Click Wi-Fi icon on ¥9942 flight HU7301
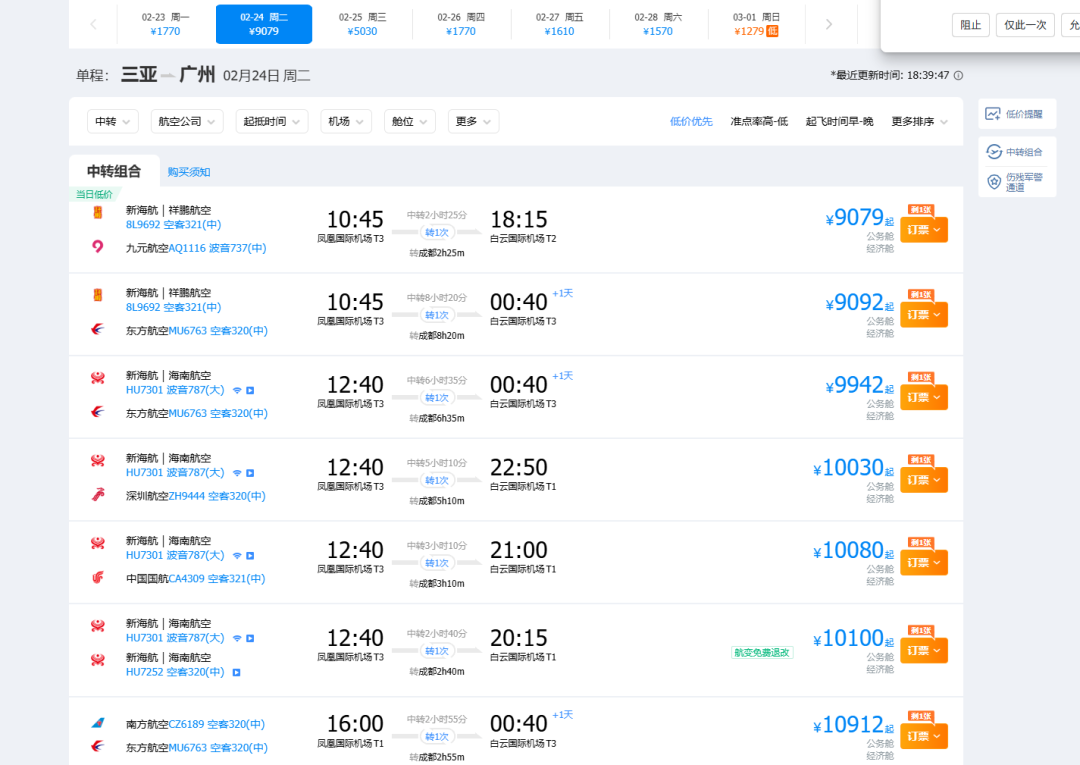The height and width of the screenshot is (765, 1080). click(237, 390)
